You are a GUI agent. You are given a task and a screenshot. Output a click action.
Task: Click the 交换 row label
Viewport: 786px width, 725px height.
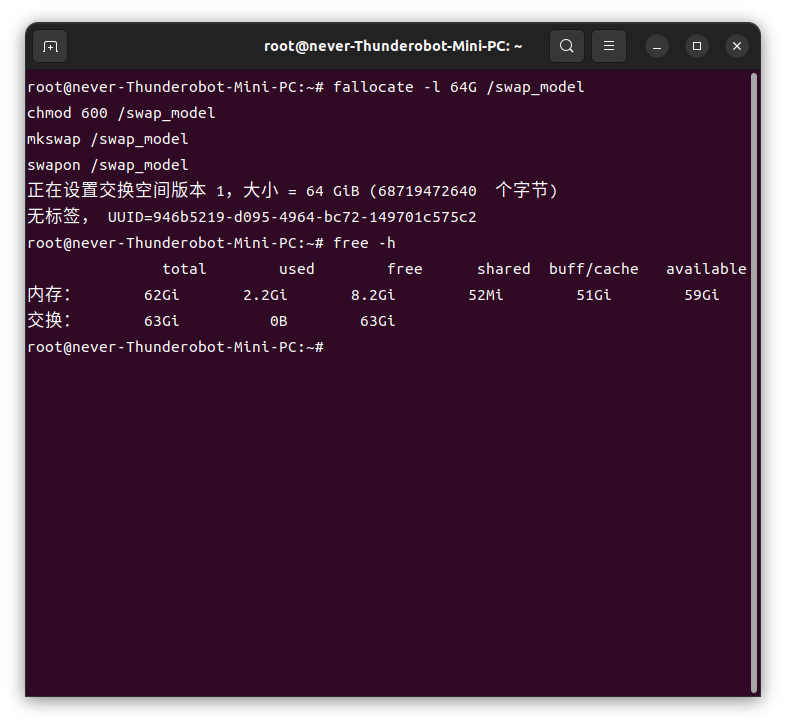49,321
